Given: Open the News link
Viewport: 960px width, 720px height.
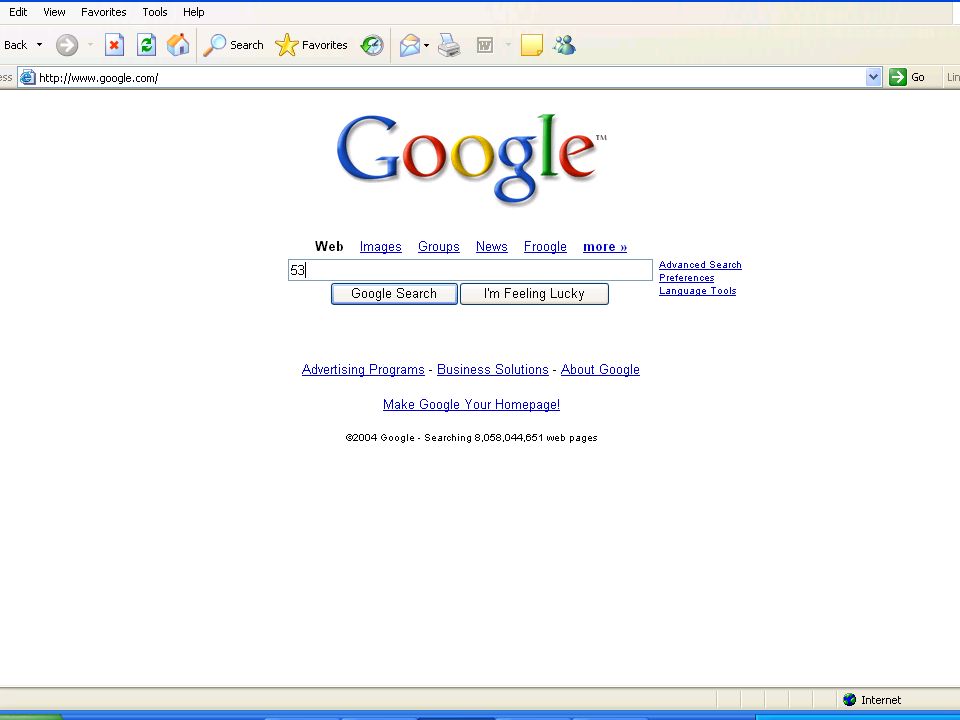Looking at the screenshot, I should click(x=492, y=246).
